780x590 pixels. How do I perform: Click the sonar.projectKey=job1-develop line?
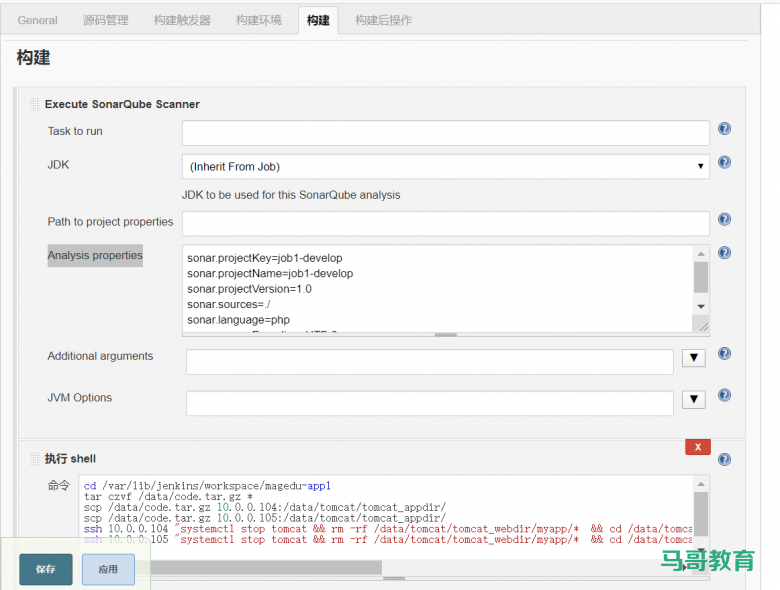265,258
